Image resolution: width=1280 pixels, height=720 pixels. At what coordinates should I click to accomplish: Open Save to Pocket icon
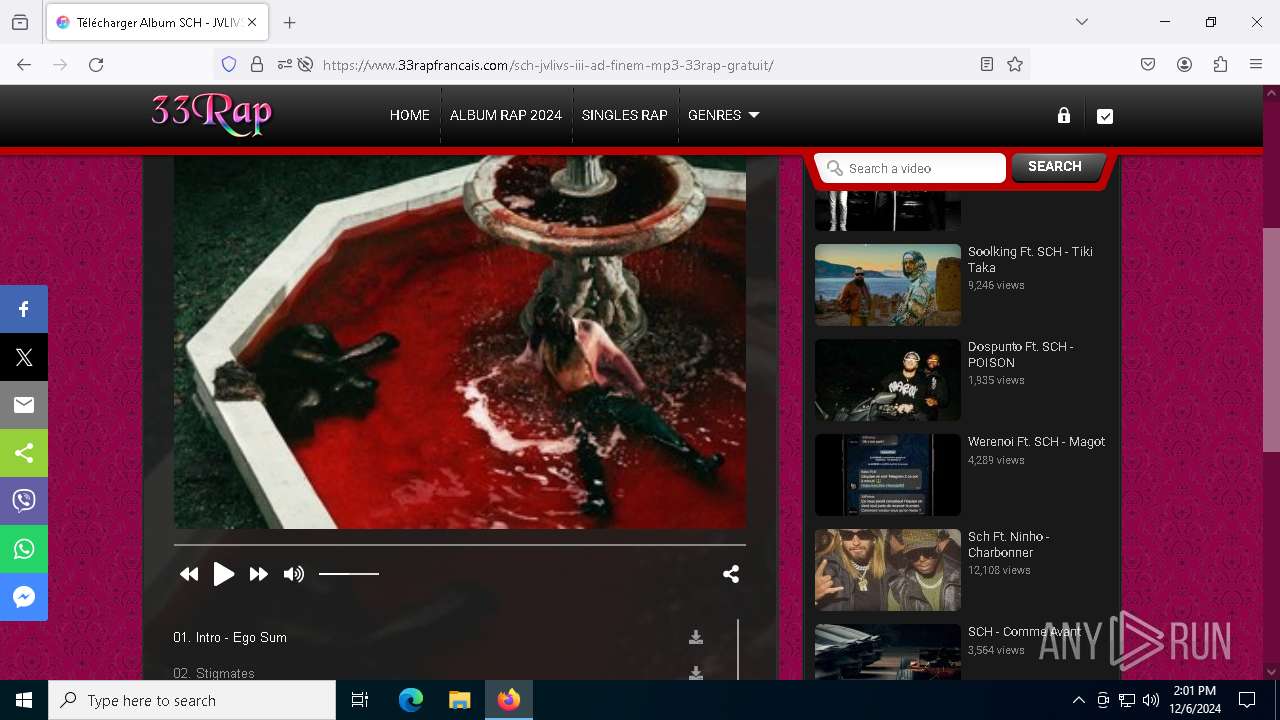[1148, 65]
